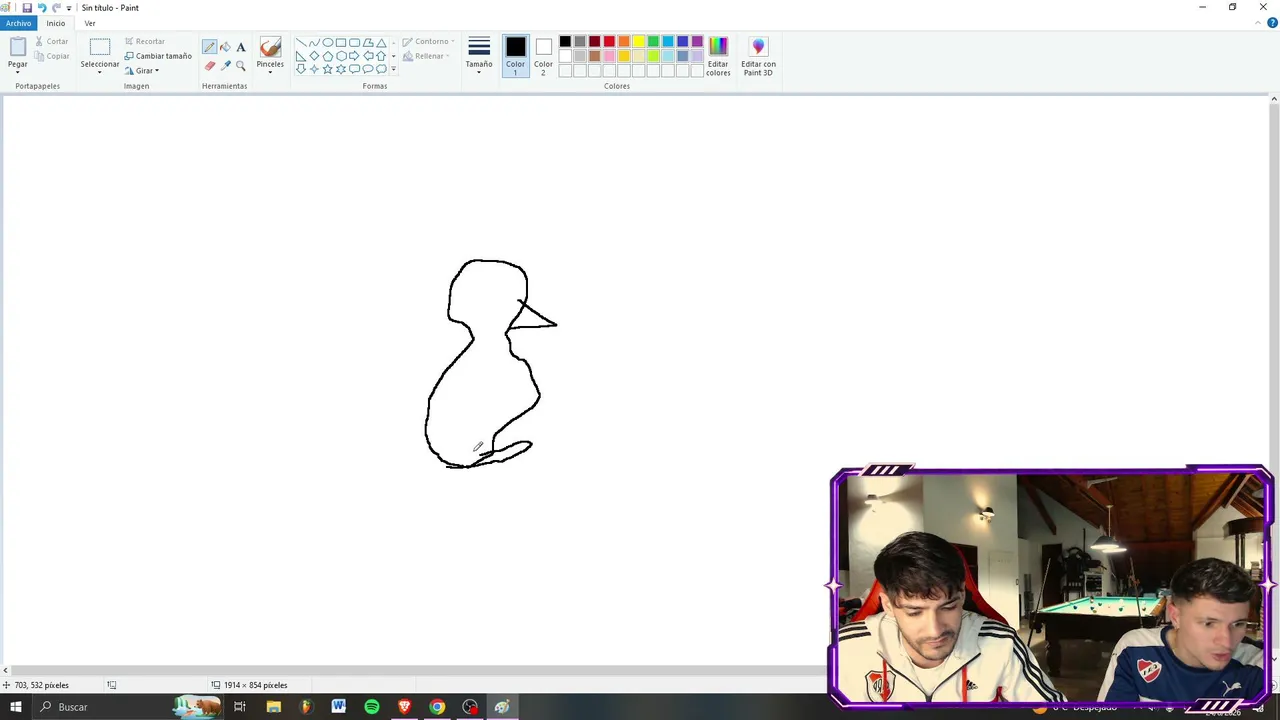Open Paint help question mark icon

[x=1272, y=23]
